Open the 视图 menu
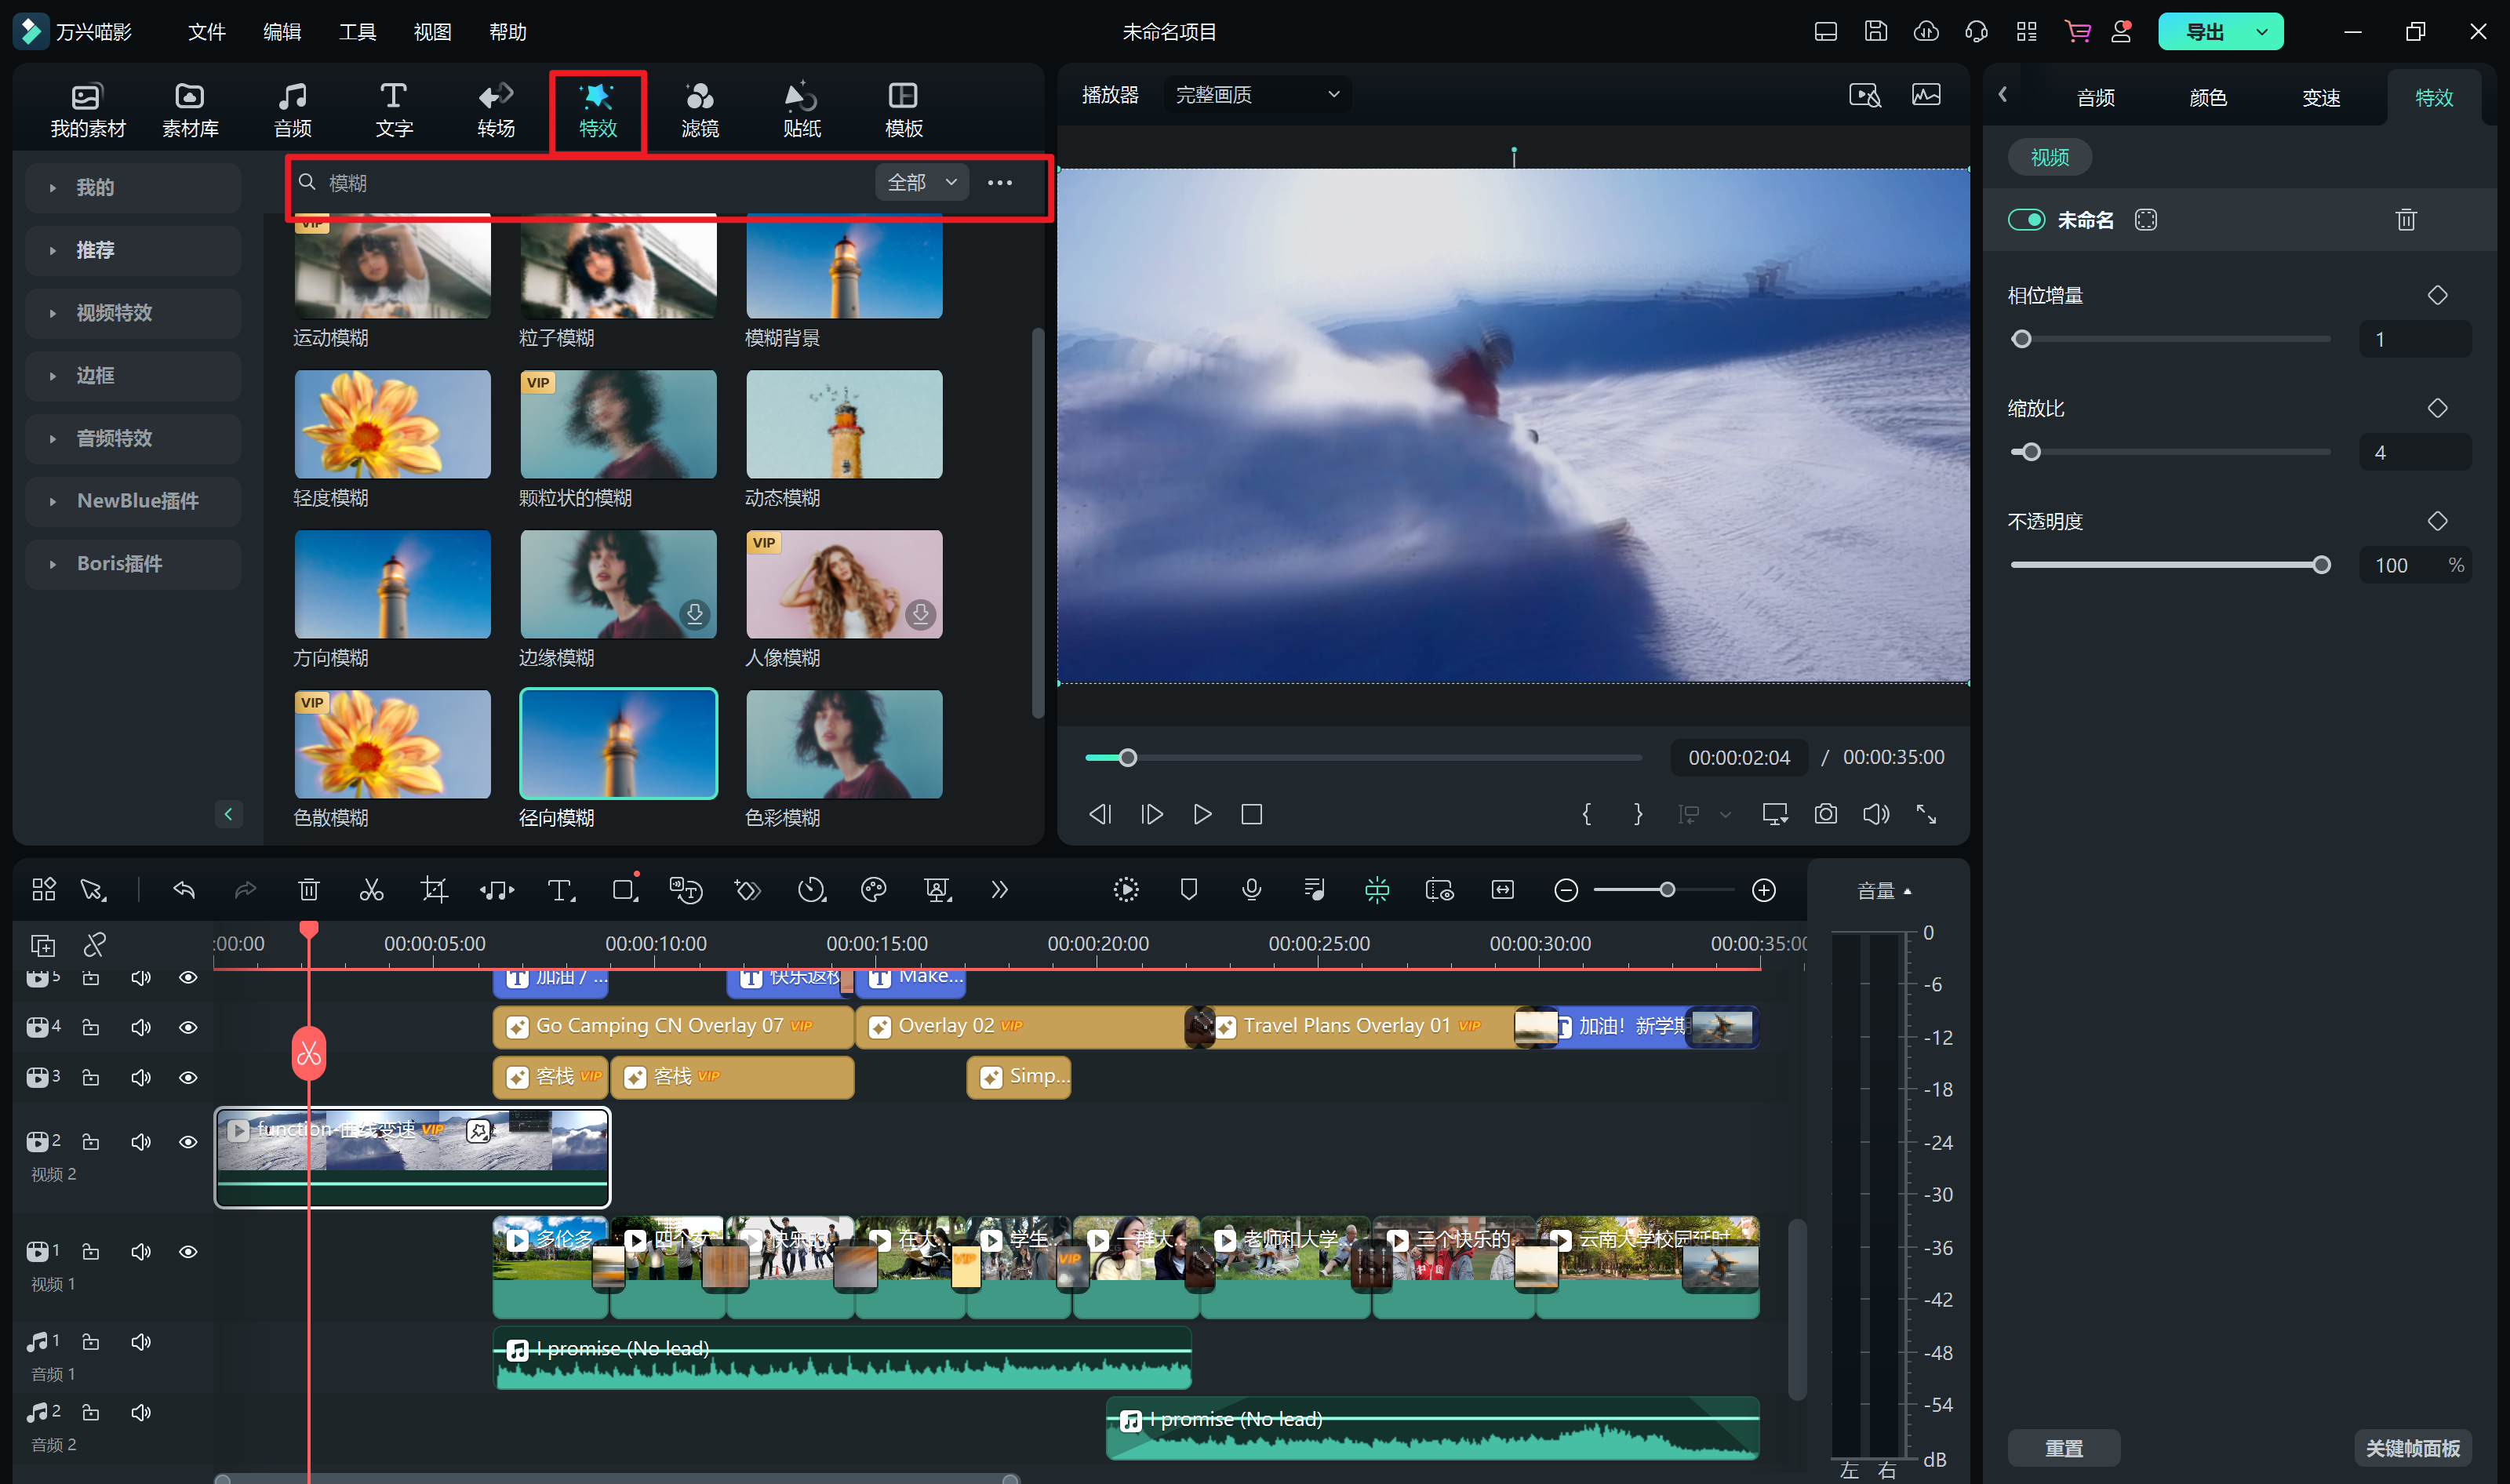Screen dimensions: 2510x1484 432,32
